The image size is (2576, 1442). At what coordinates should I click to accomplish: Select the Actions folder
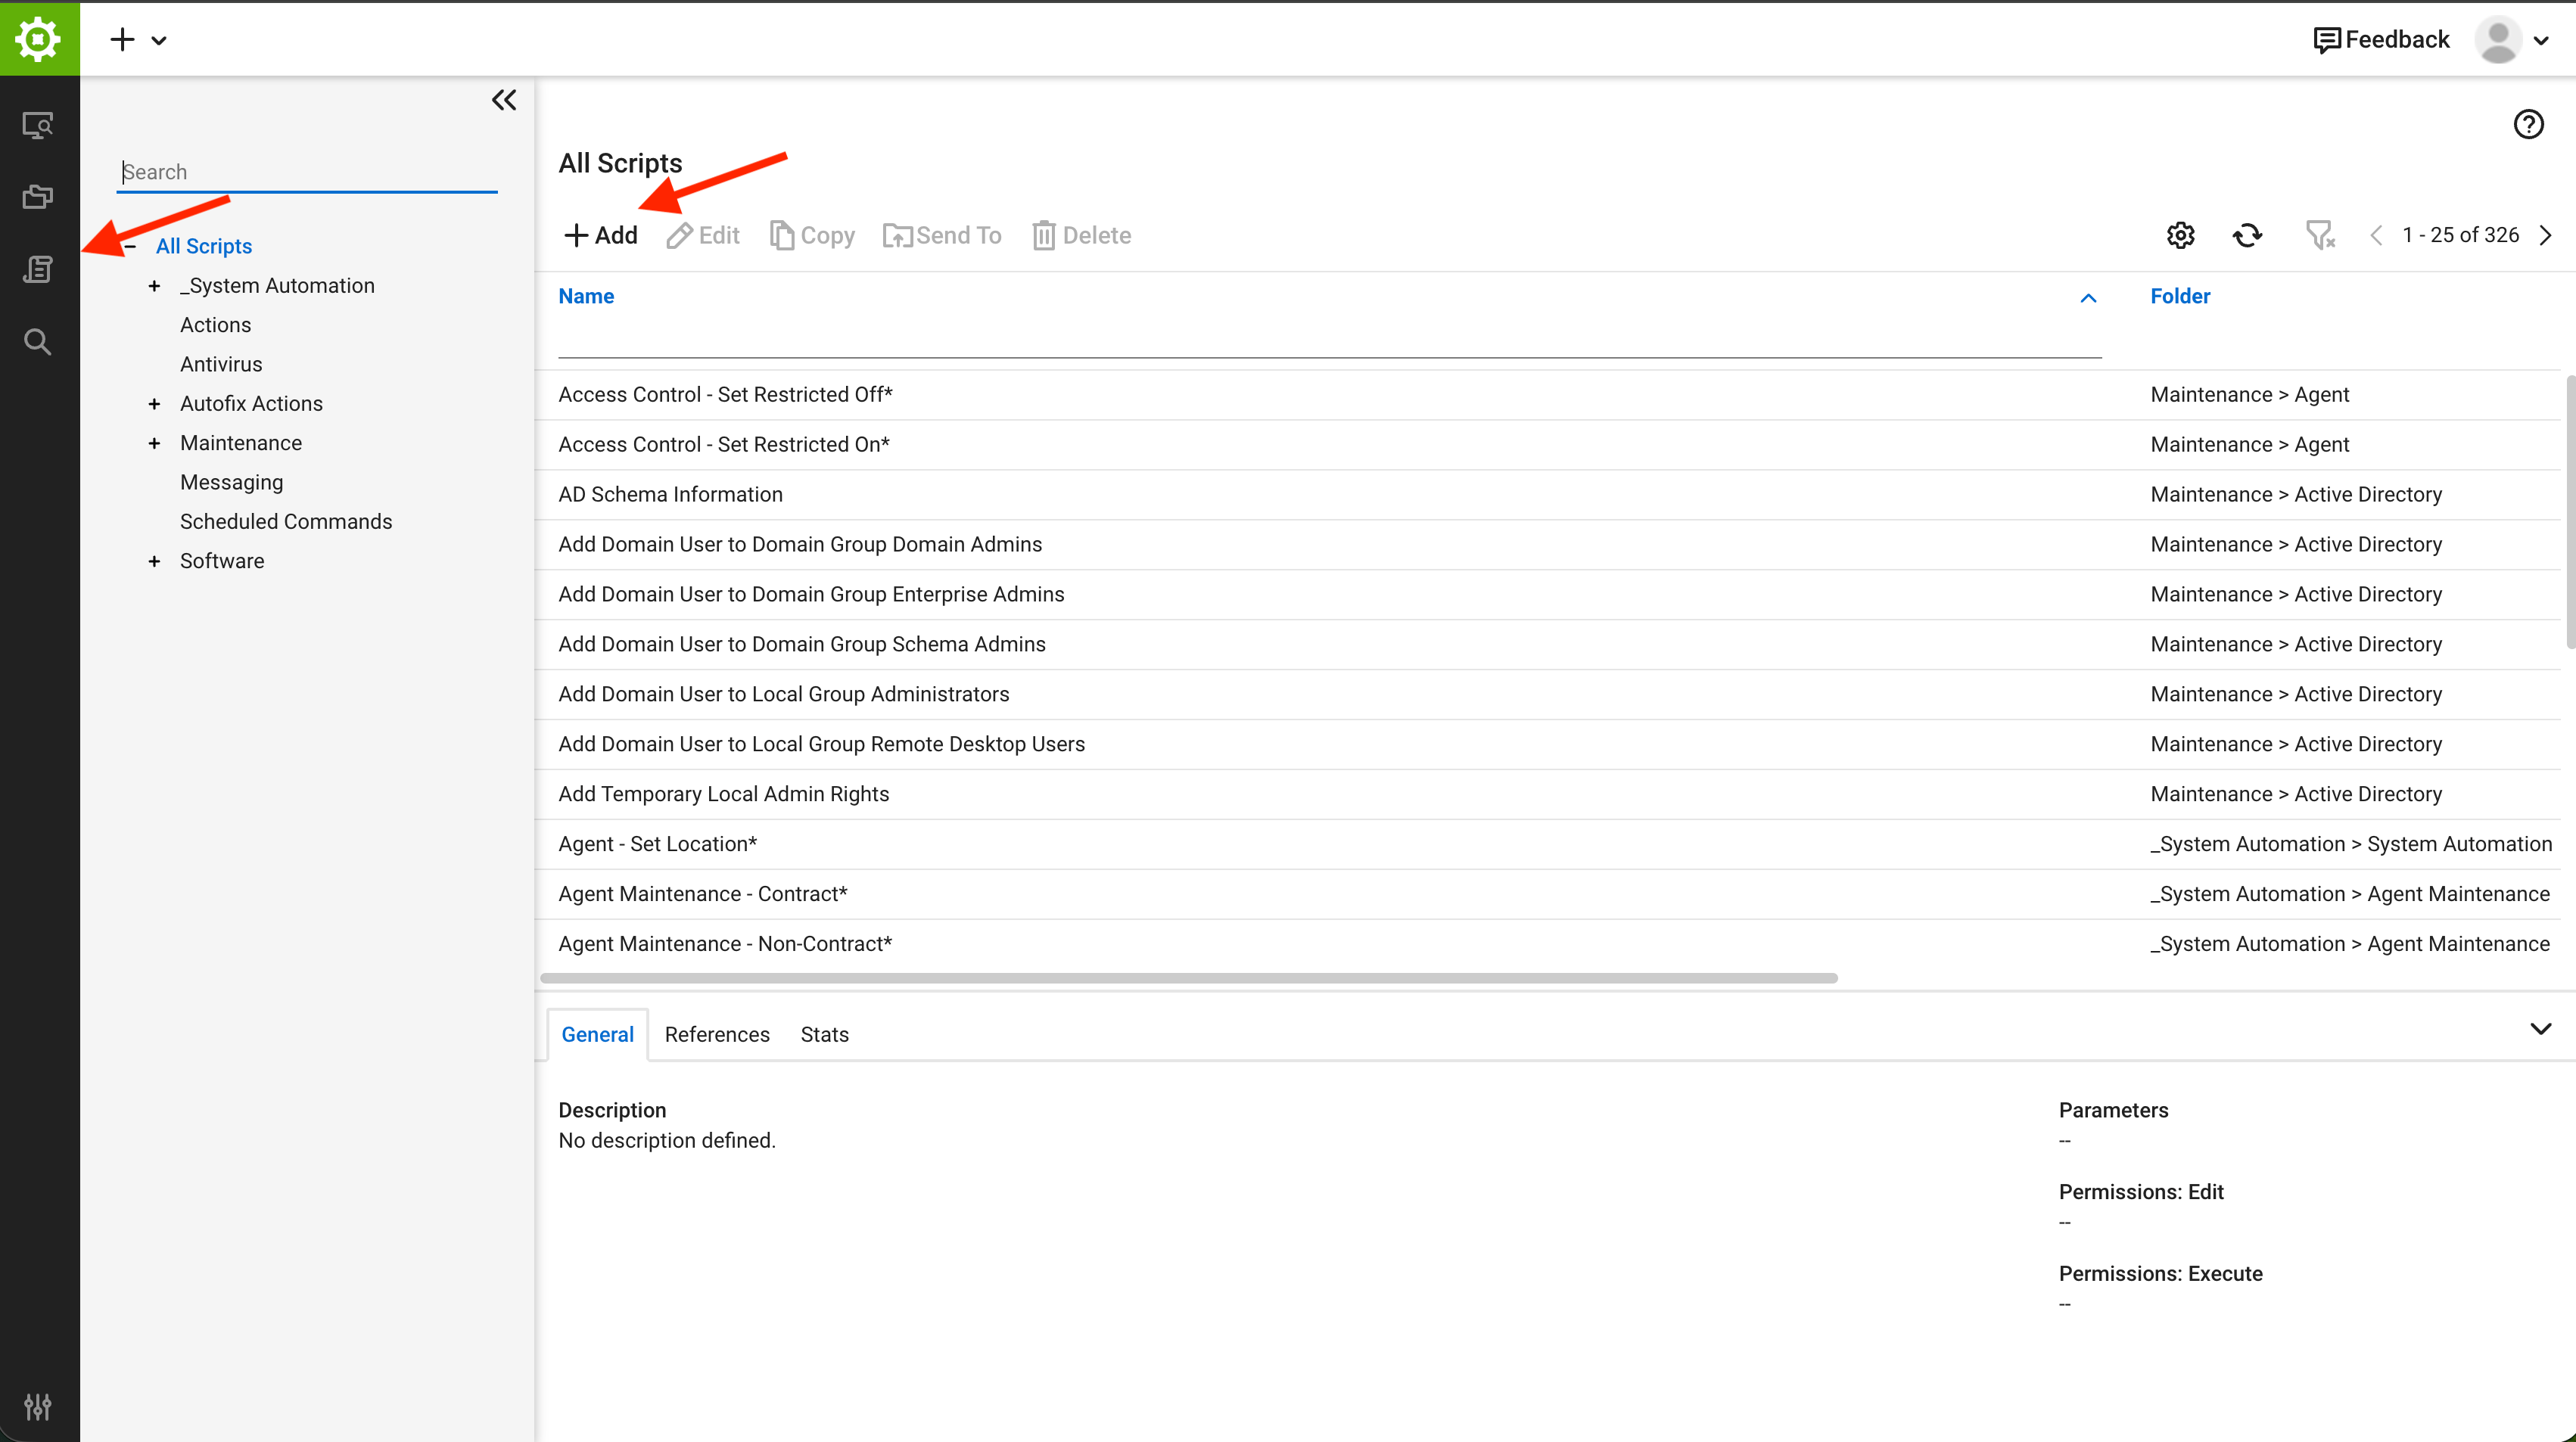tap(216, 325)
